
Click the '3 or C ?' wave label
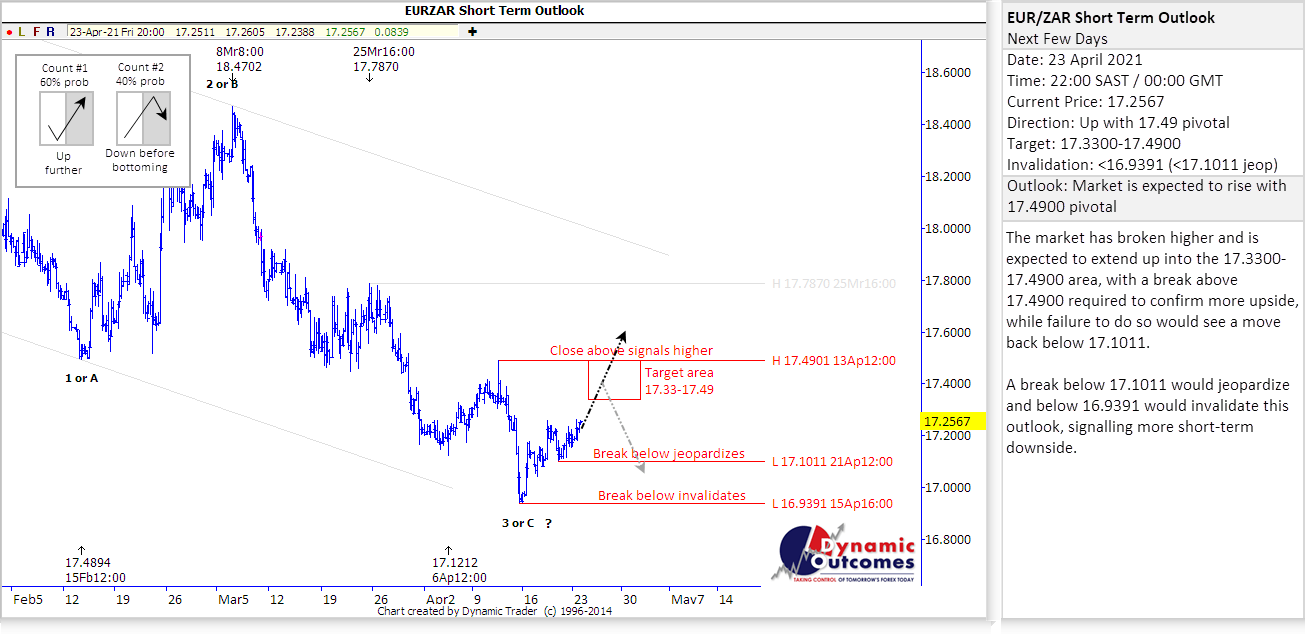pyautogui.click(x=527, y=523)
